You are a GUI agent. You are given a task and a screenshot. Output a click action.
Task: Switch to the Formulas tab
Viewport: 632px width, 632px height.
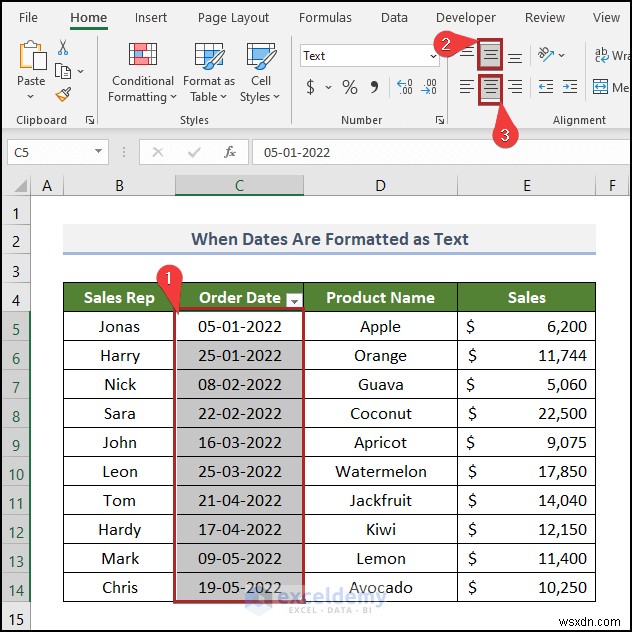pyautogui.click(x=325, y=18)
